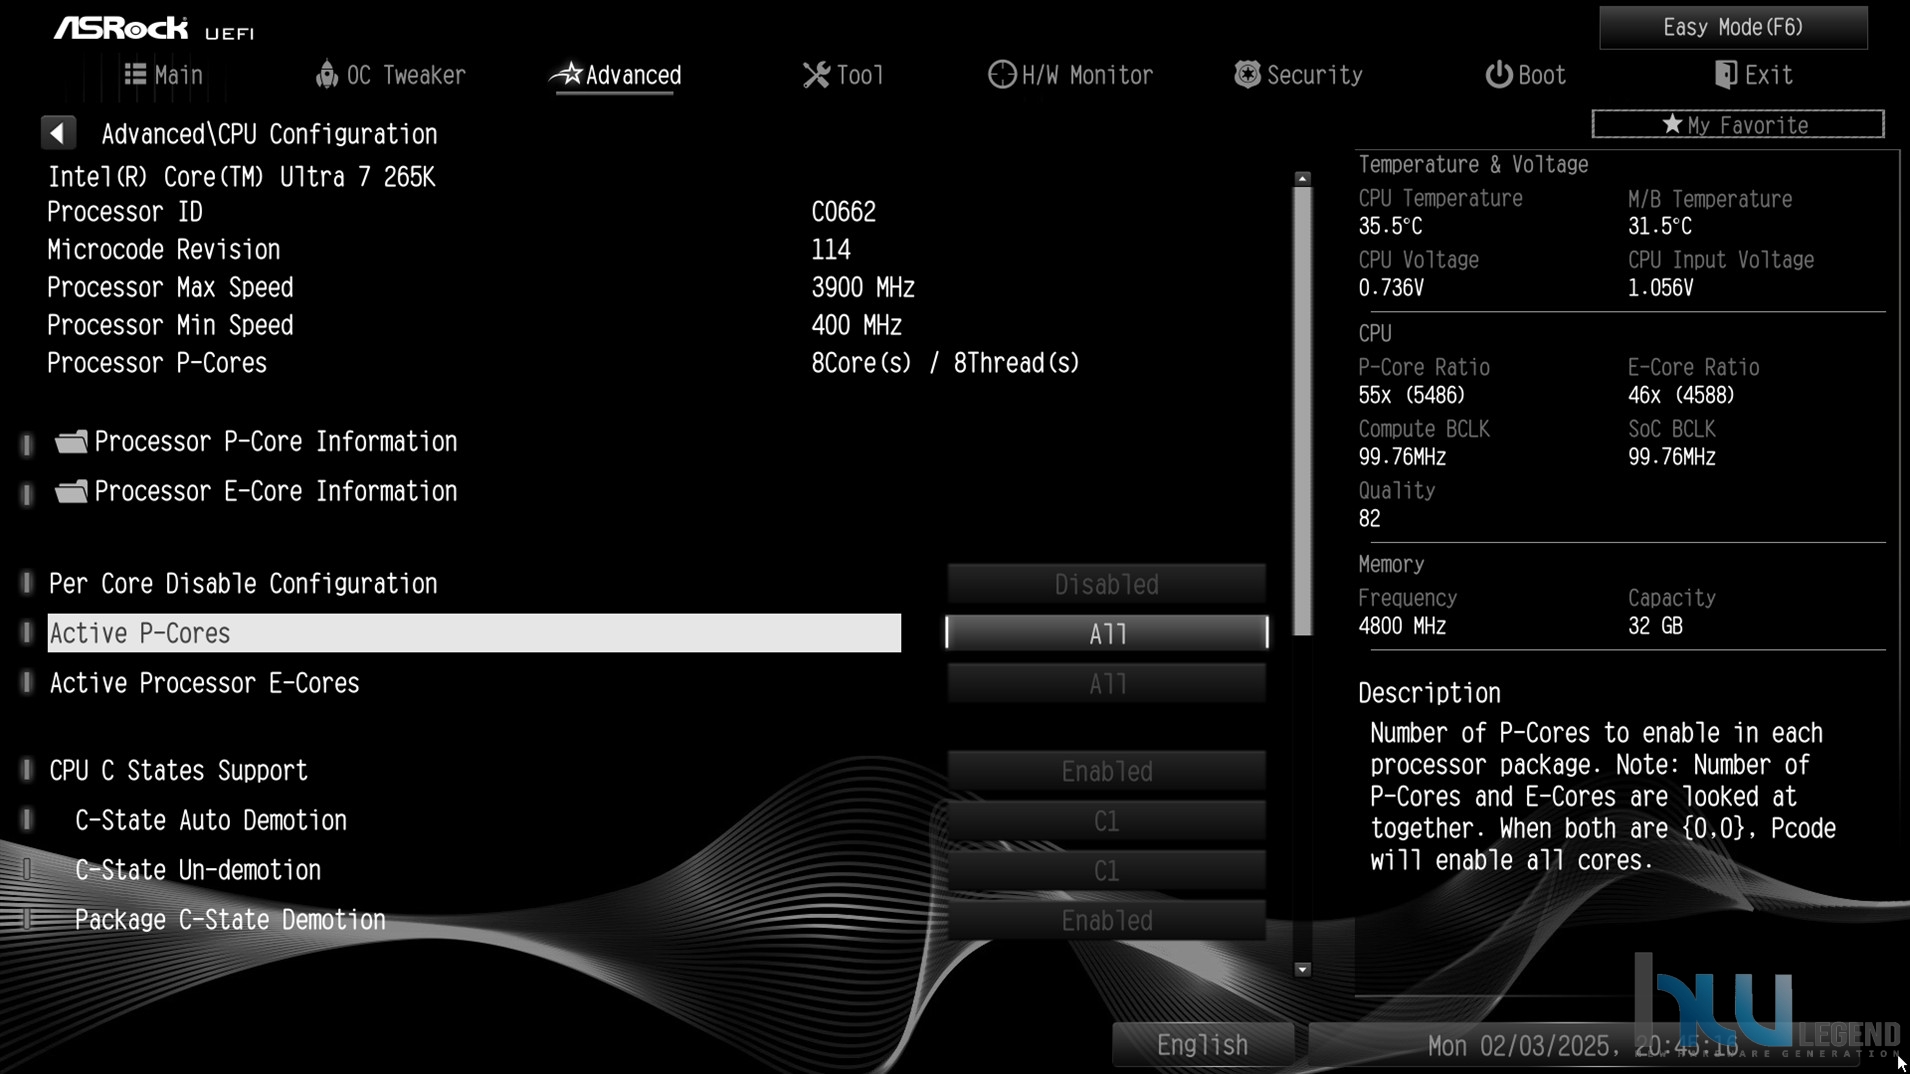
Task: Click the 8Core(s) / 8Thread(s) value
Action: [x=945, y=363]
